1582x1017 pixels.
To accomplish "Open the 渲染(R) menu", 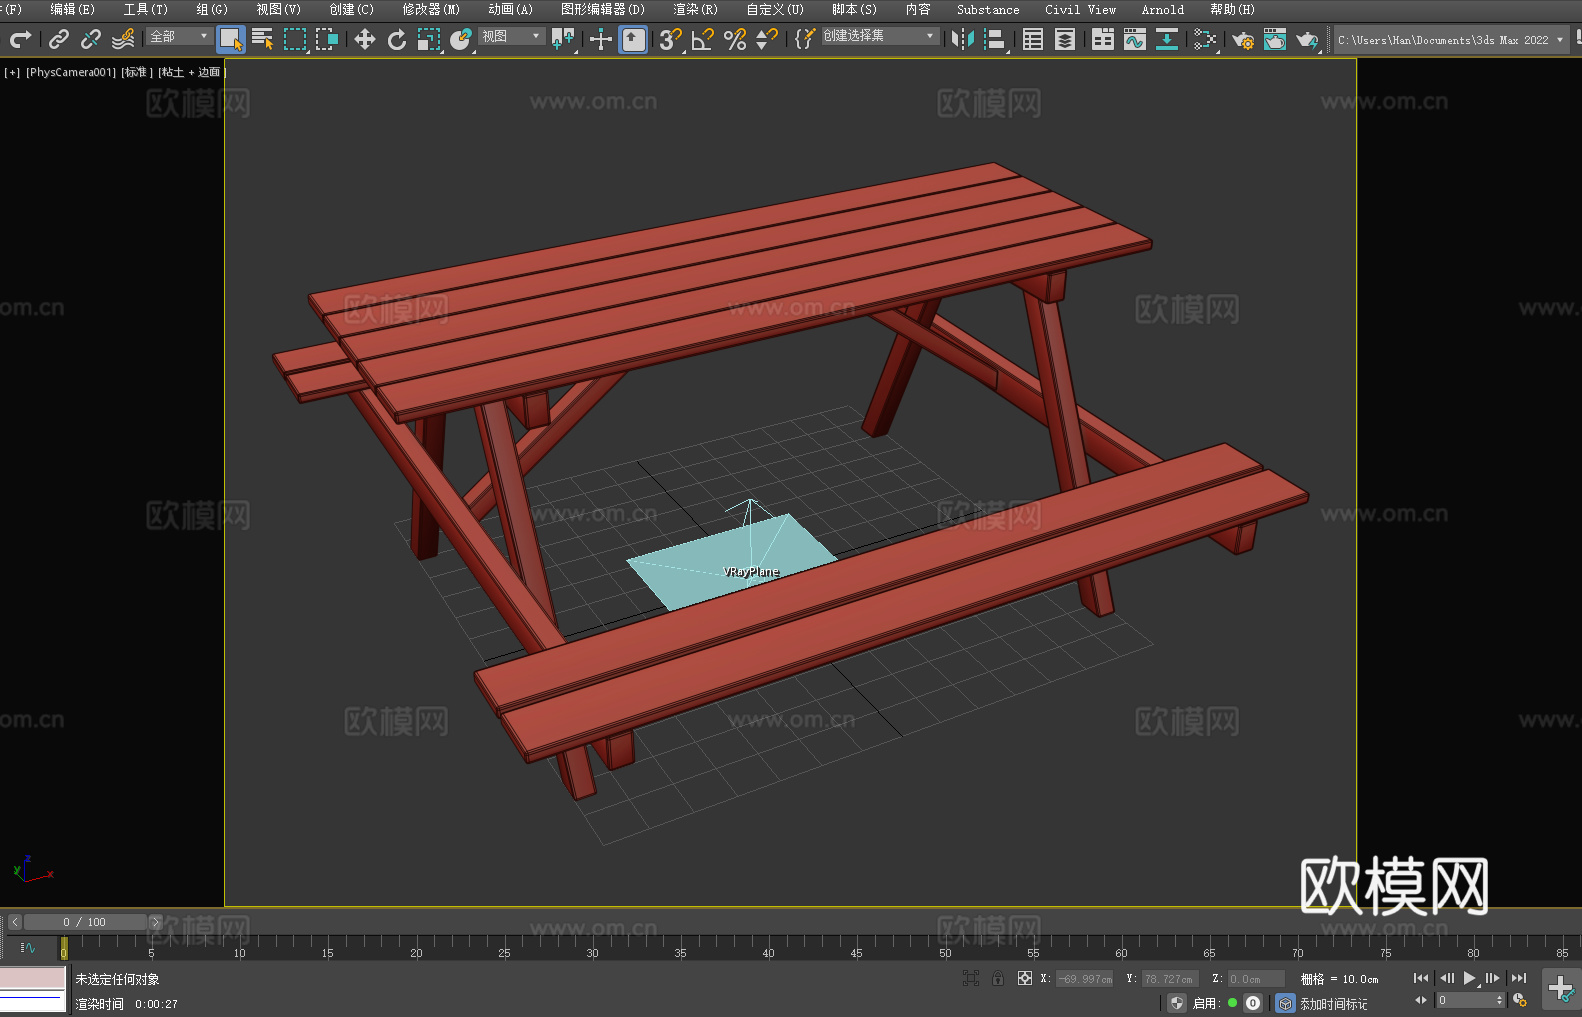I will (x=695, y=10).
